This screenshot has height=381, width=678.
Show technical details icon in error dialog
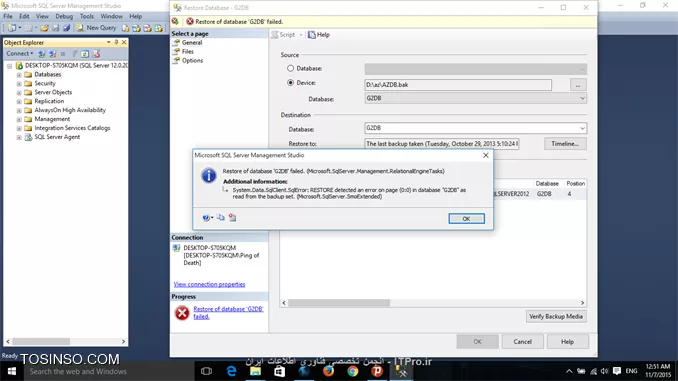pyautogui.click(x=233, y=217)
